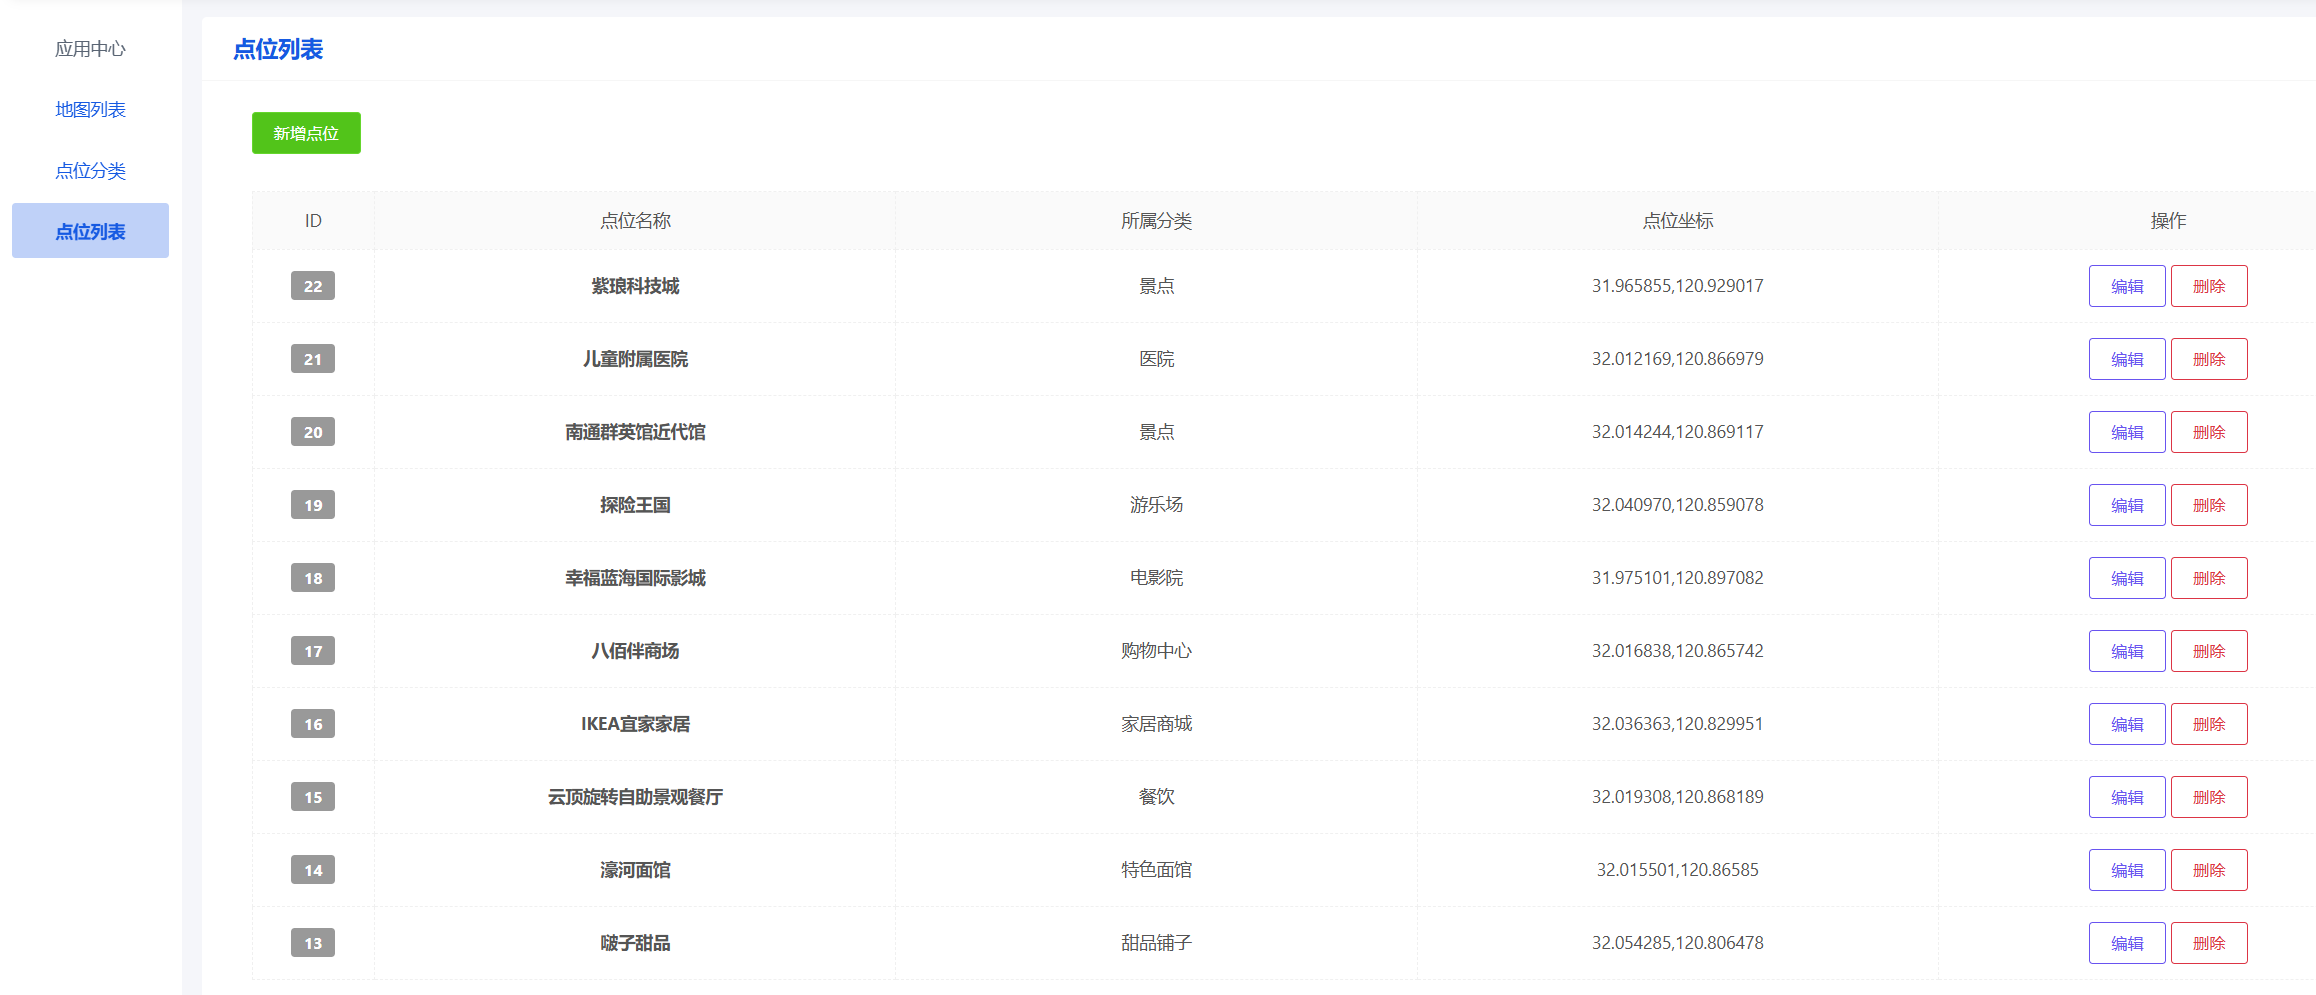The image size is (2316, 995).
Task: Select 点位列表 in the sidebar
Action: (x=90, y=231)
